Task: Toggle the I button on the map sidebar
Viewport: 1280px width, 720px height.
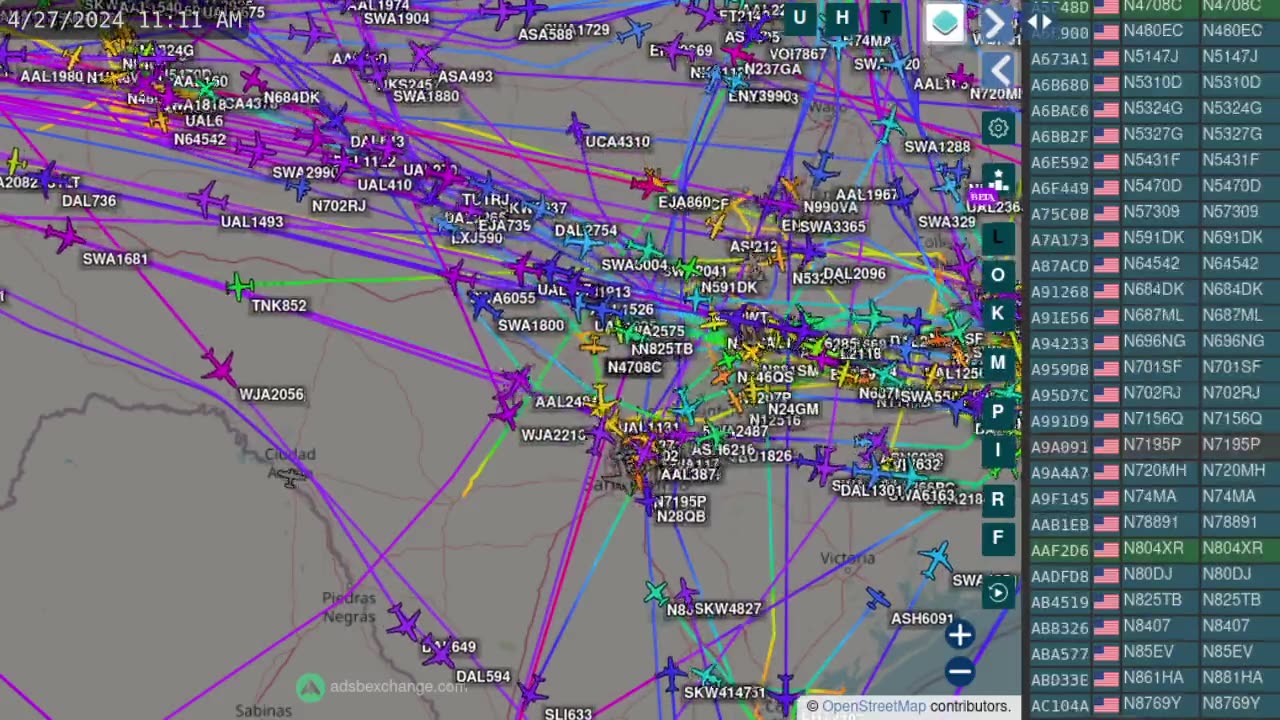Action: coord(998,450)
